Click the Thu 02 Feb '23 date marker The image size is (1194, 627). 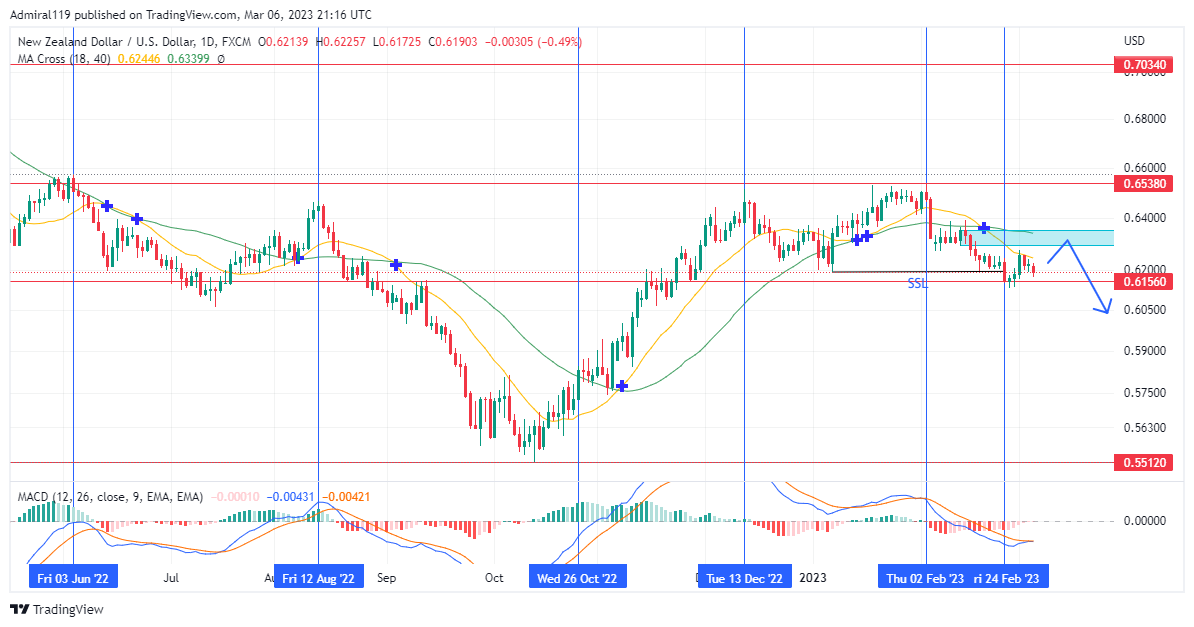[x=925, y=578]
